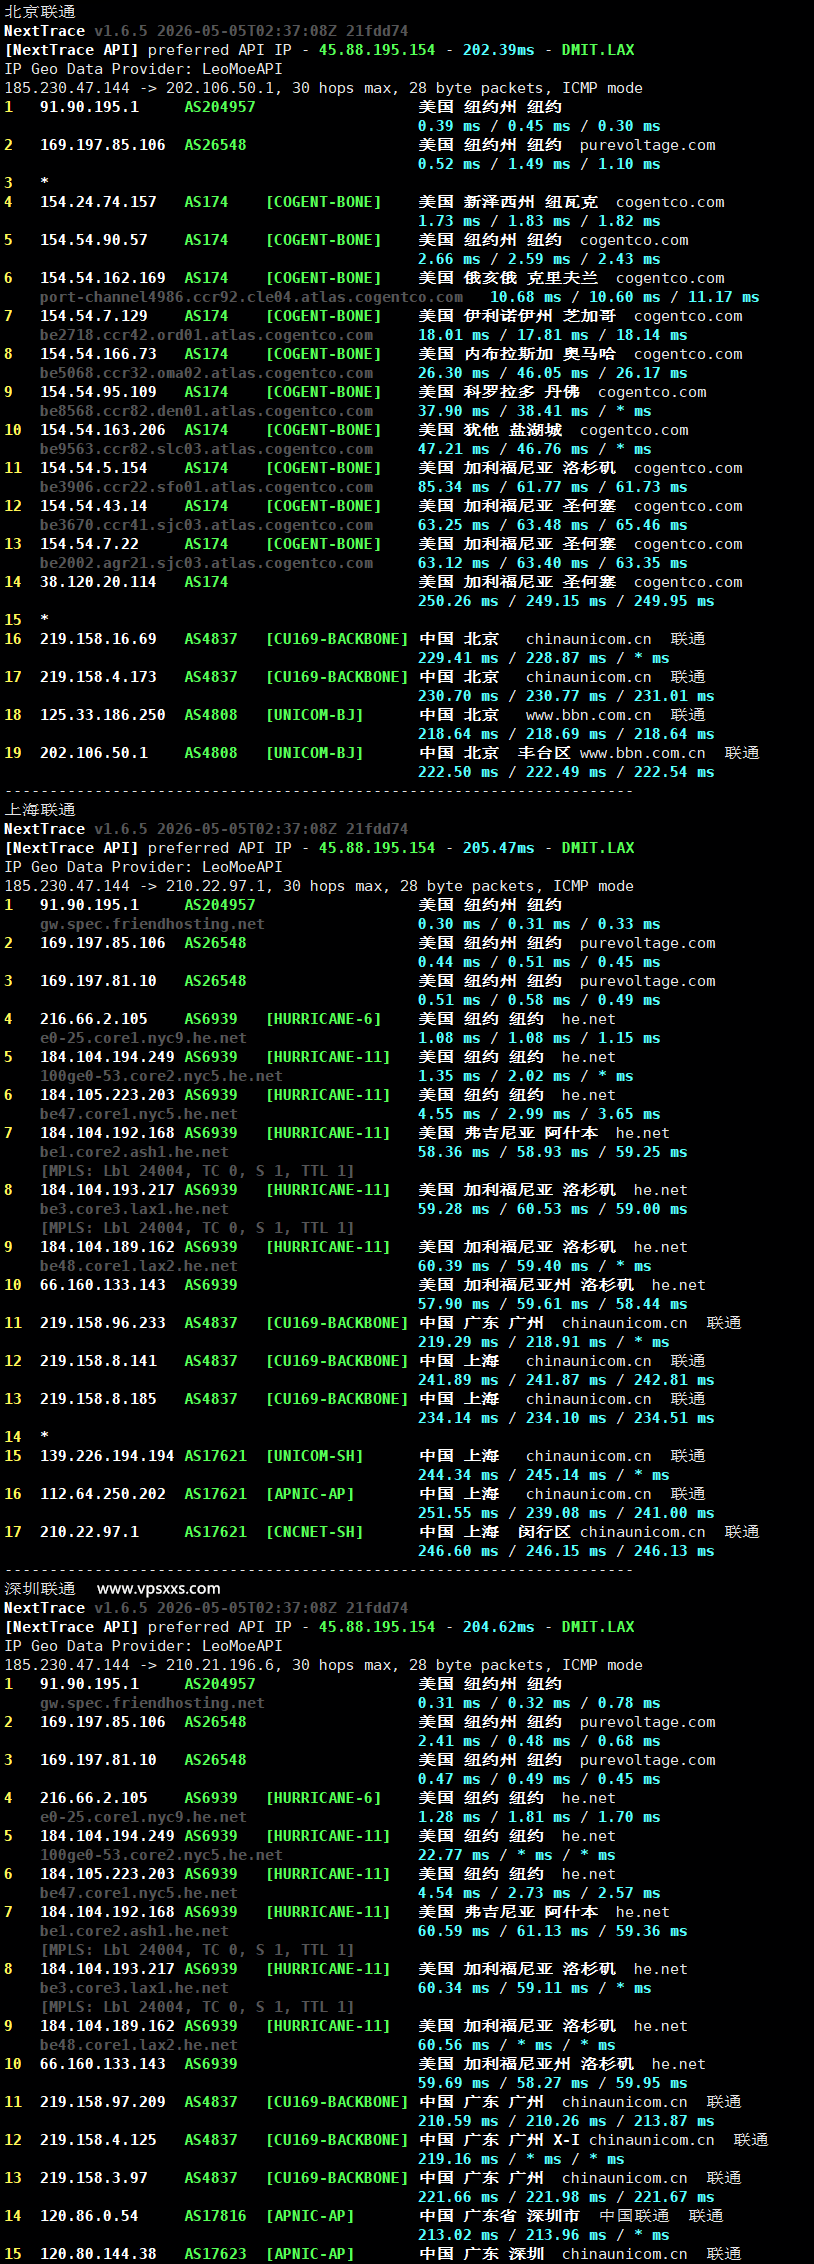
Task: Click the 北京联通 section heading
Action: [40, 12]
